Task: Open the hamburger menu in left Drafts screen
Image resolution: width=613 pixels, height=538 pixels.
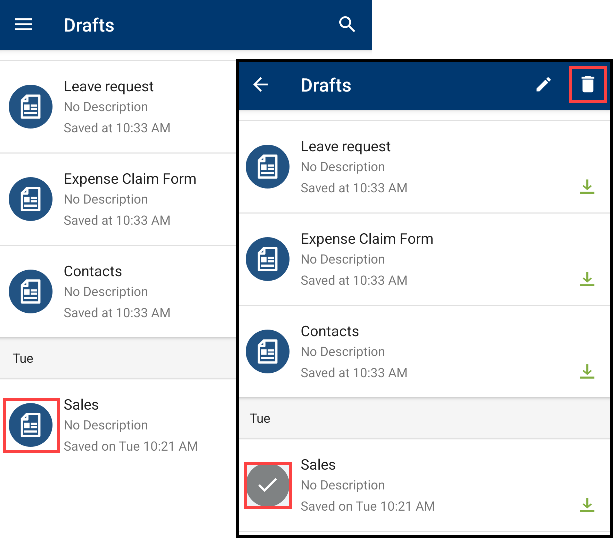Action: pyautogui.click(x=23, y=24)
